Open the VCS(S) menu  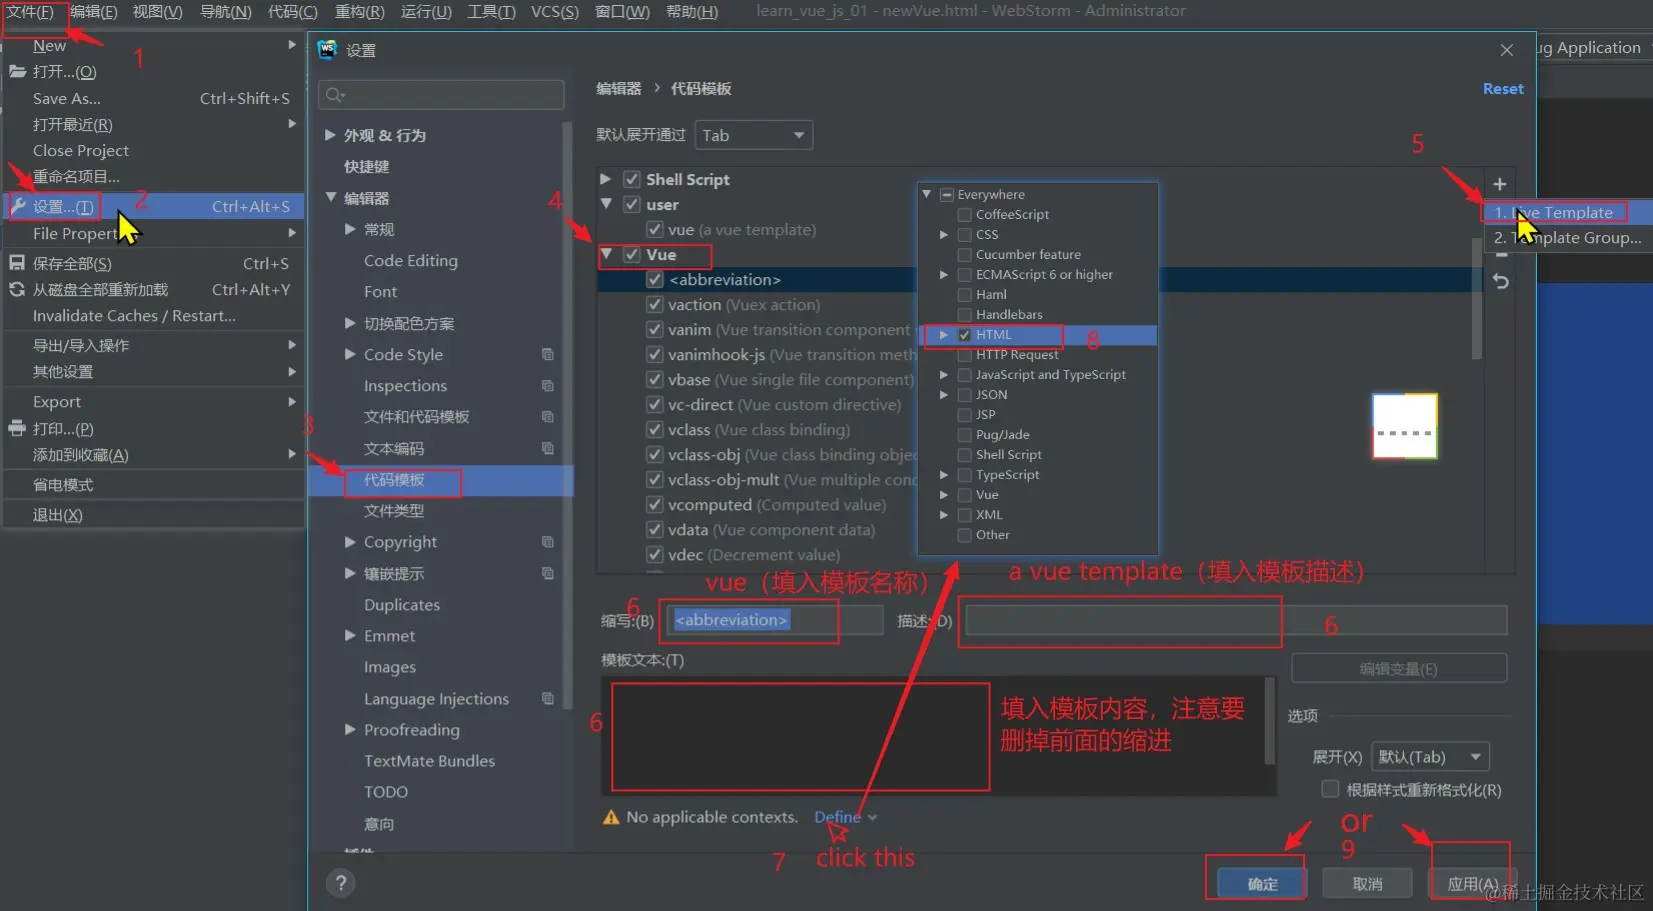pos(555,12)
